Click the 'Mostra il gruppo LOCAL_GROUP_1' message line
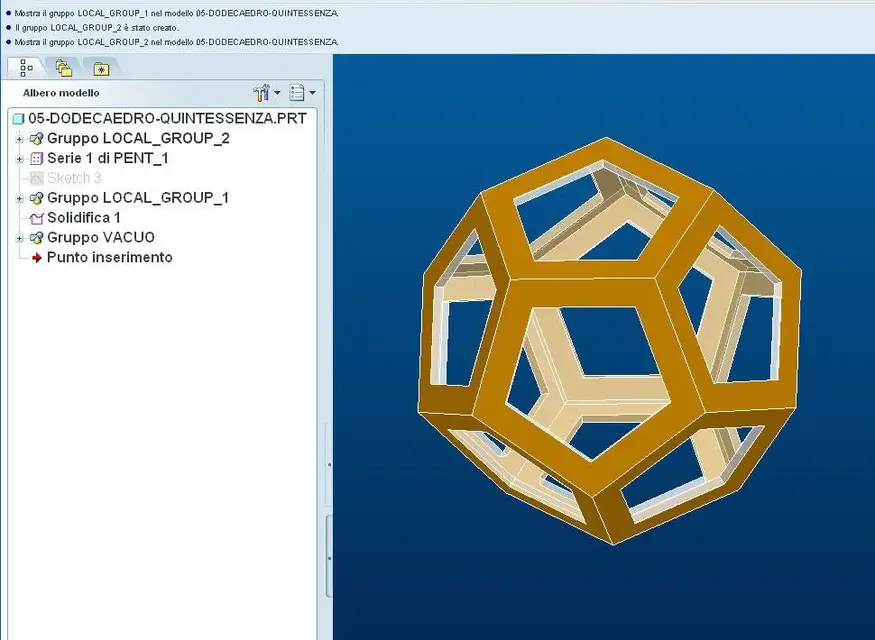Image resolution: width=875 pixels, height=640 pixels. click(x=176, y=13)
